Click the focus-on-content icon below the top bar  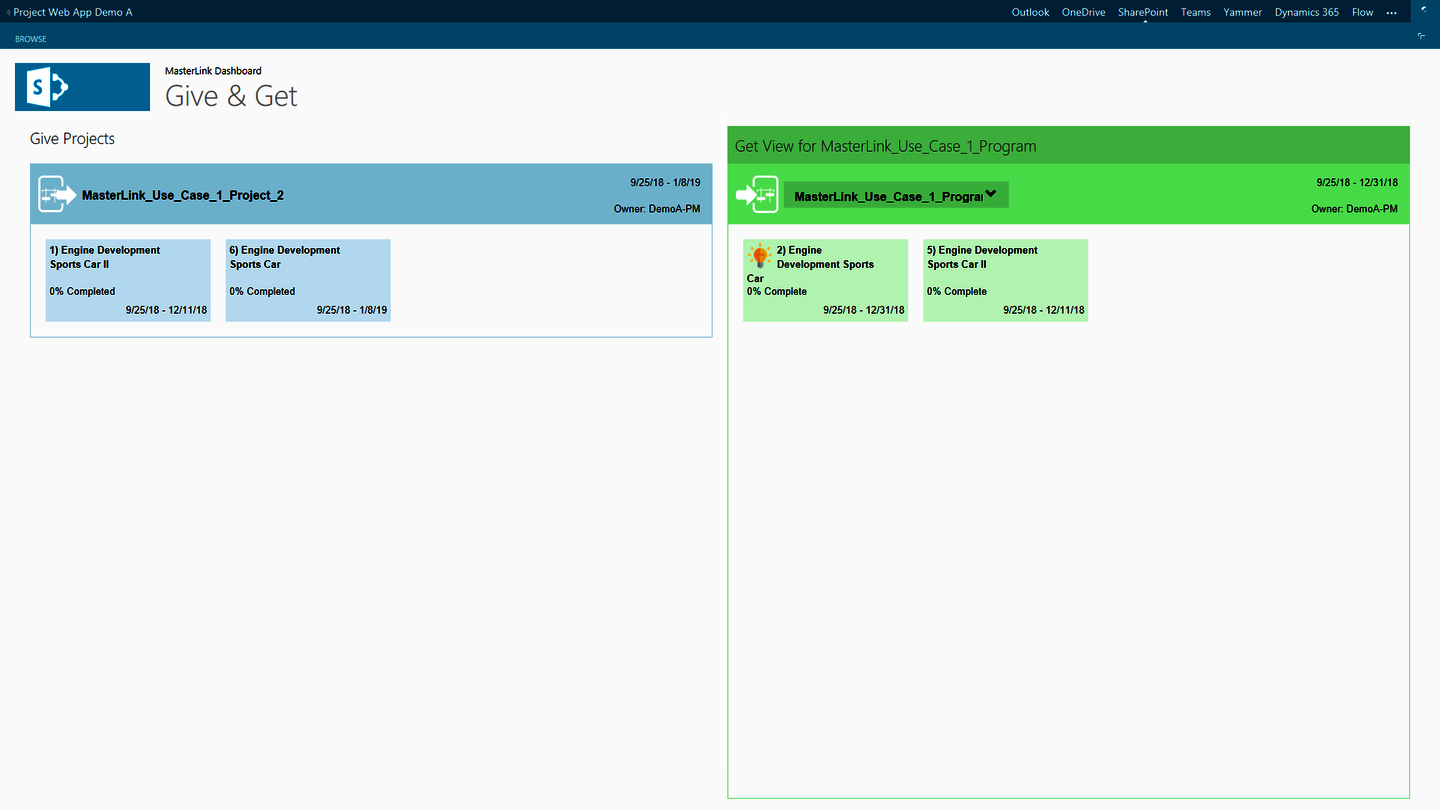pyautogui.click(x=1421, y=36)
